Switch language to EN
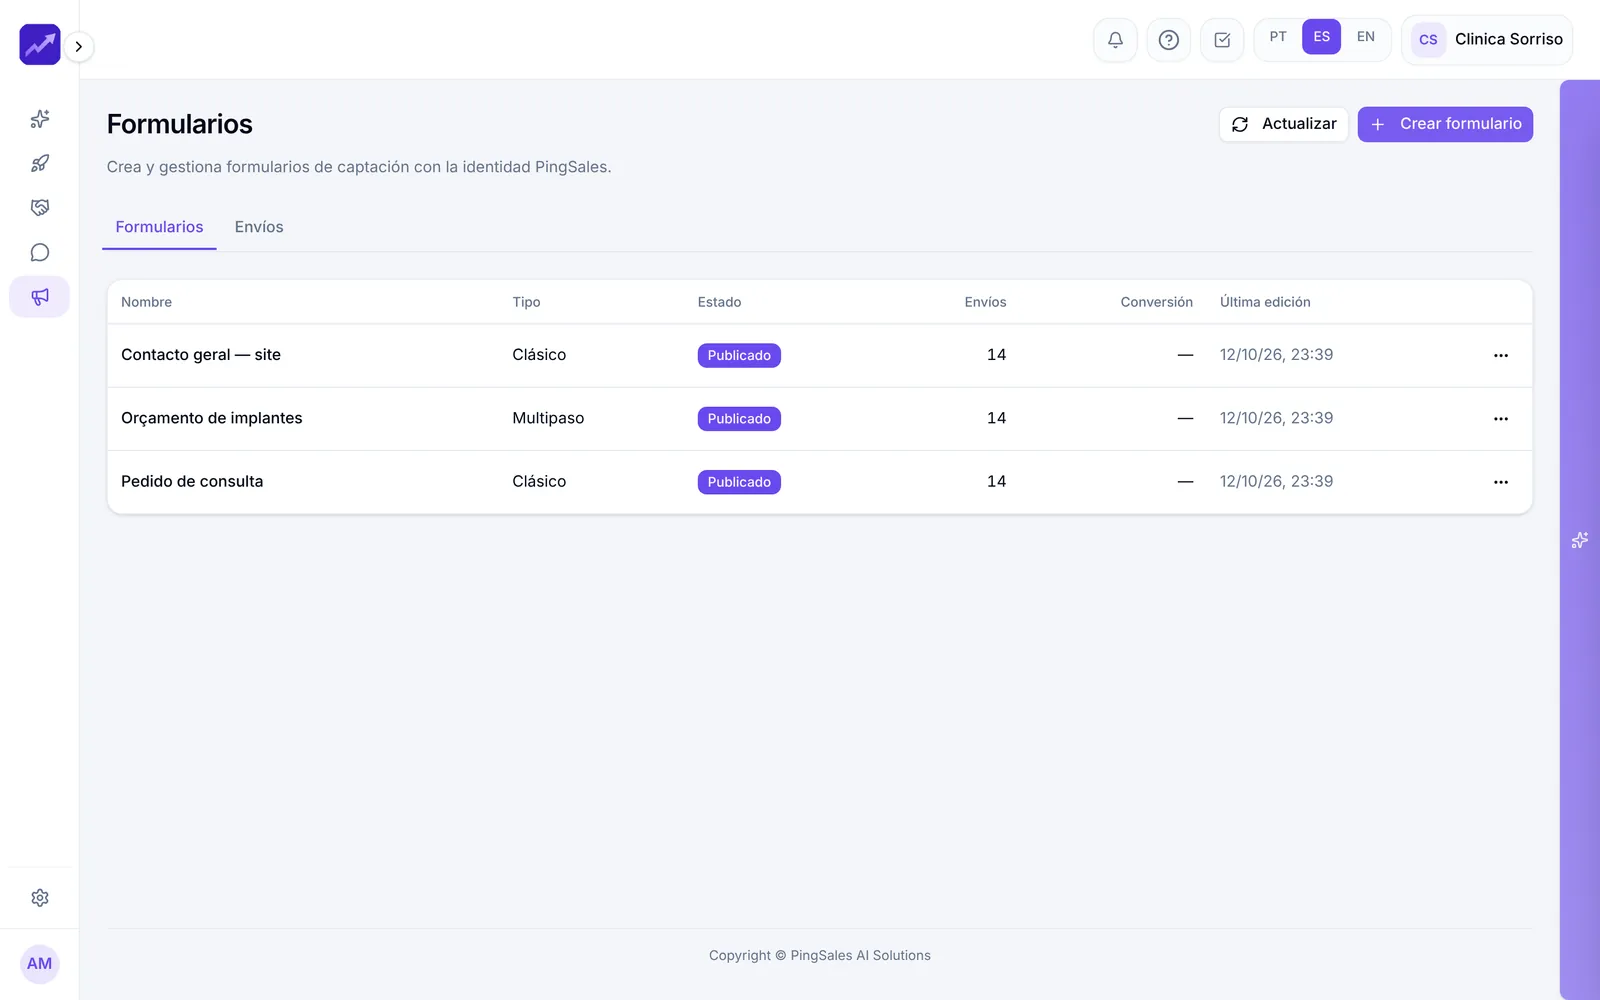Viewport: 1600px width, 1000px height. [x=1366, y=37]
